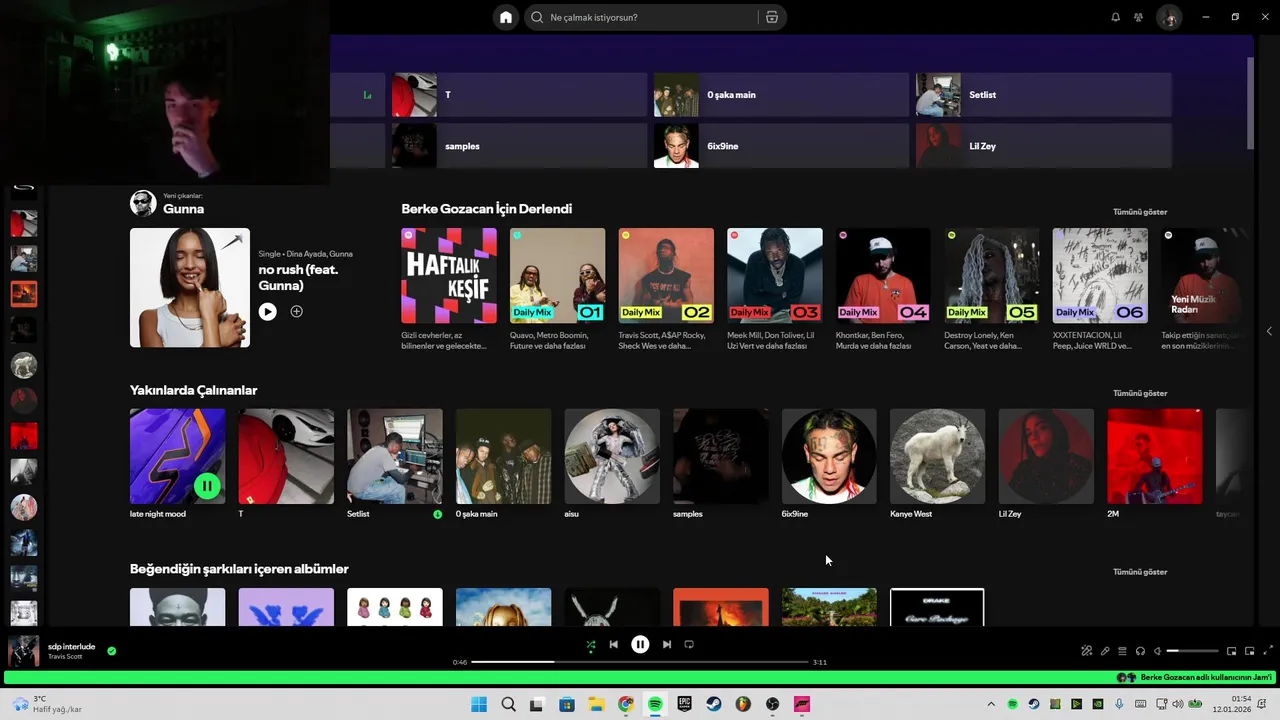The width and height of the screenshot is (1280, 720).
Task: Open the Lil Zey shortcut tile
Action: 1043,146
